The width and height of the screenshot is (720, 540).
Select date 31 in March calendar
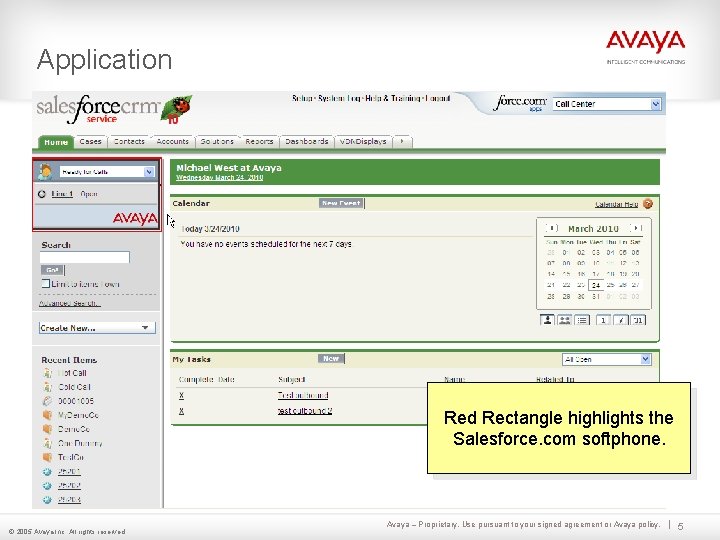(596, 297)
